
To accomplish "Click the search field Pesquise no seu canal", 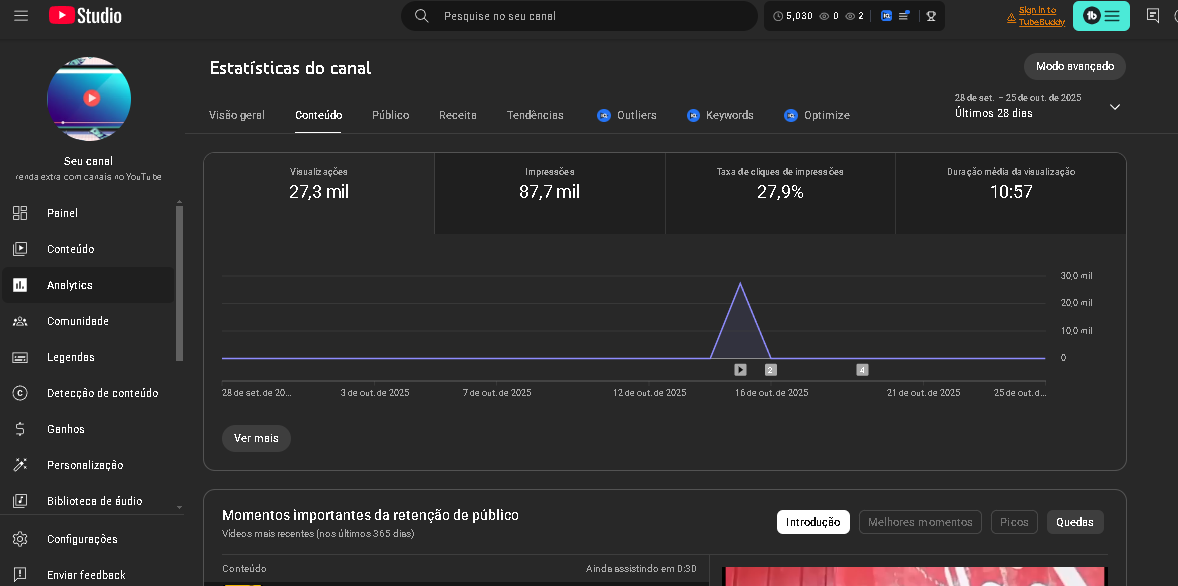I will pos(590,16).
